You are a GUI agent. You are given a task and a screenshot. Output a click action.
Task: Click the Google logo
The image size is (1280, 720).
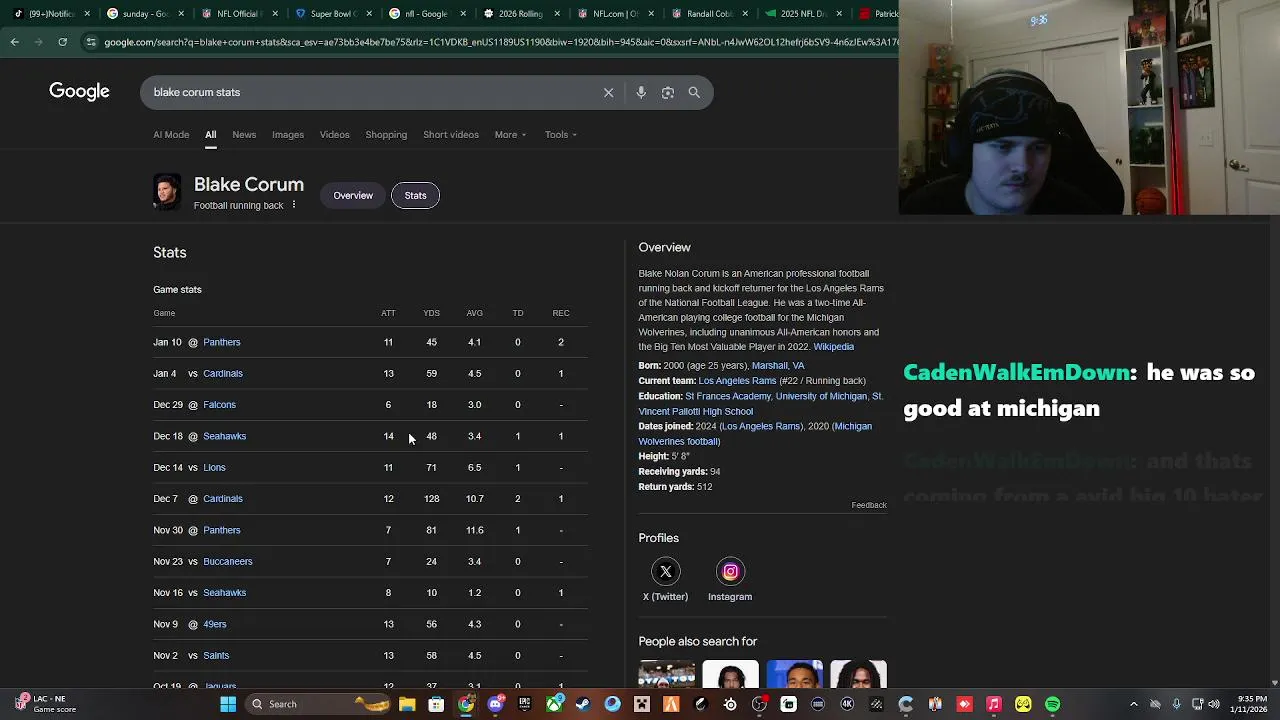(x=79, y=92)
